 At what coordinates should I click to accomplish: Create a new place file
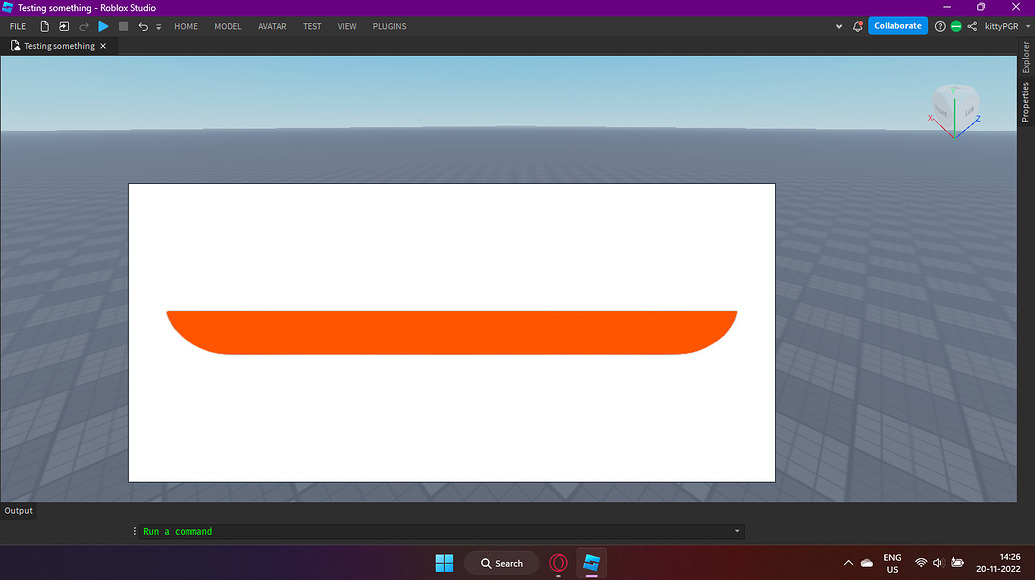point(45,26)
